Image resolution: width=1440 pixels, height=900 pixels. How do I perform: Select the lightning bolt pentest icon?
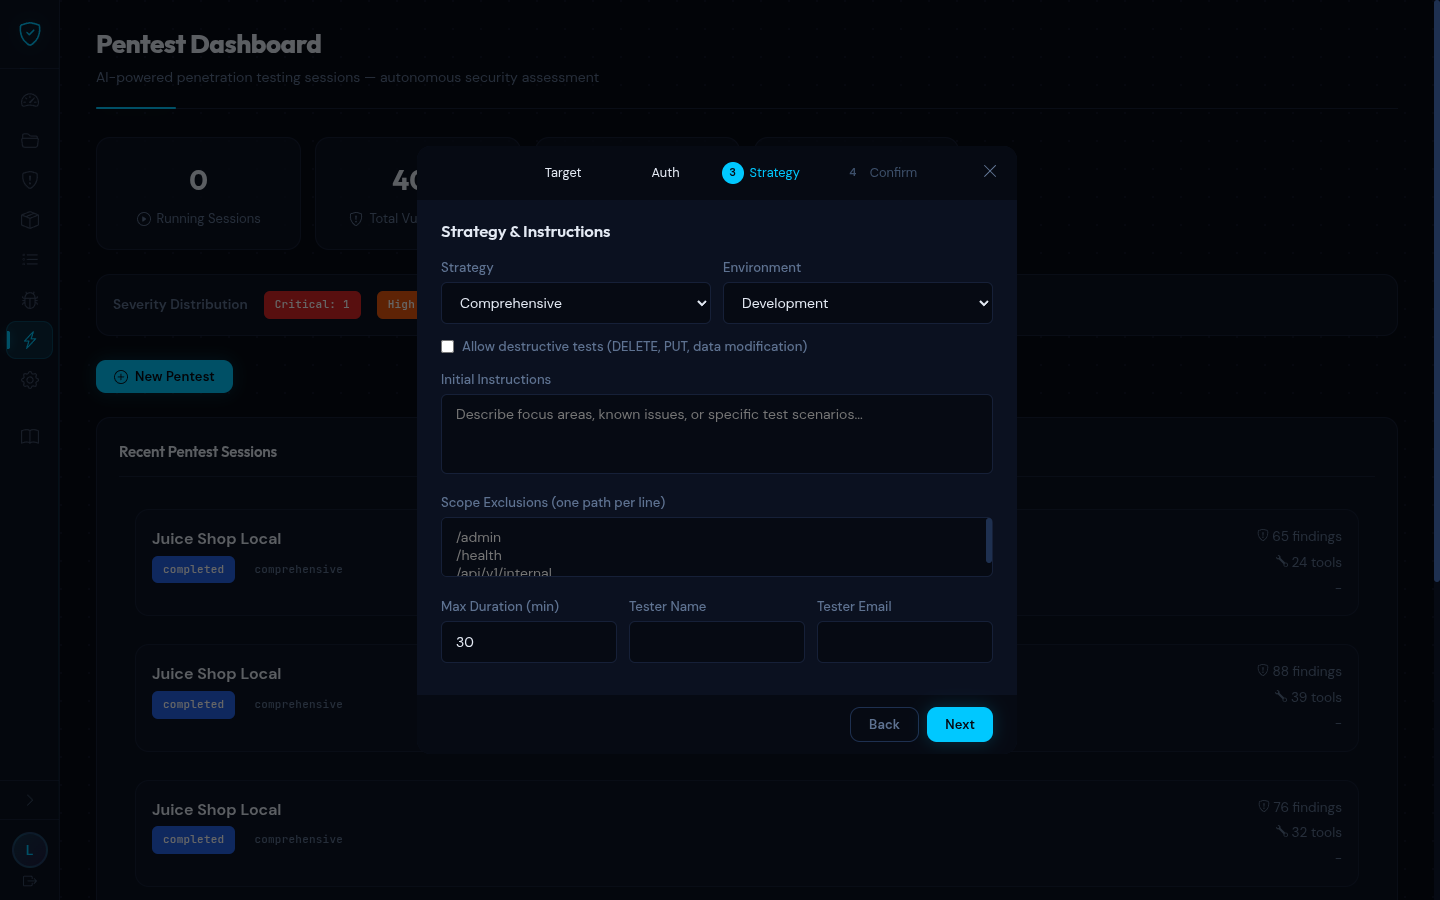point(30,340)
